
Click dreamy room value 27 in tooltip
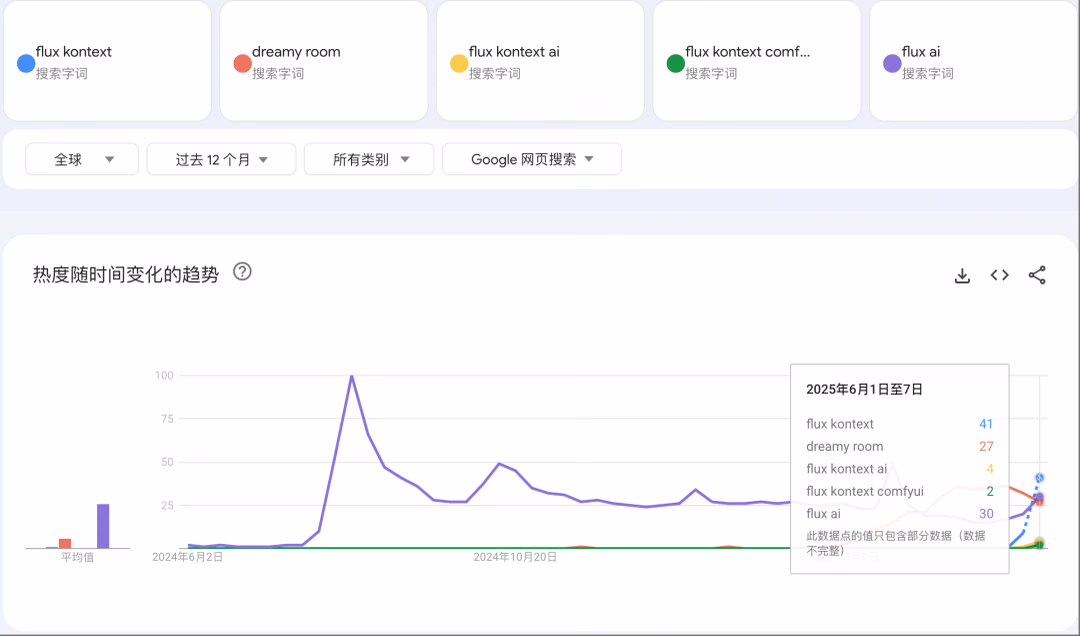(986, 447)
